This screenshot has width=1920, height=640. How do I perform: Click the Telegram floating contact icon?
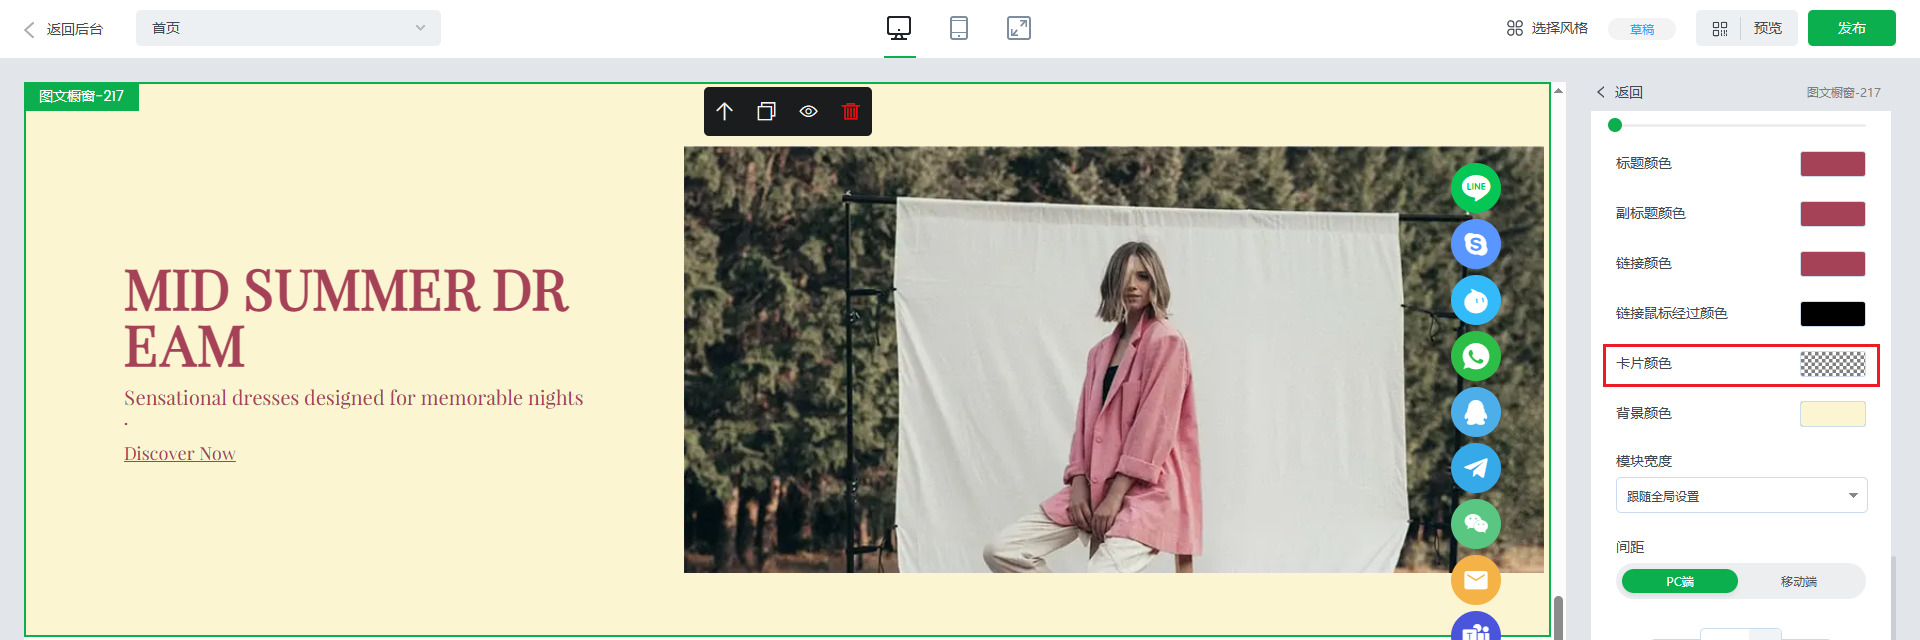(1476, 468)
